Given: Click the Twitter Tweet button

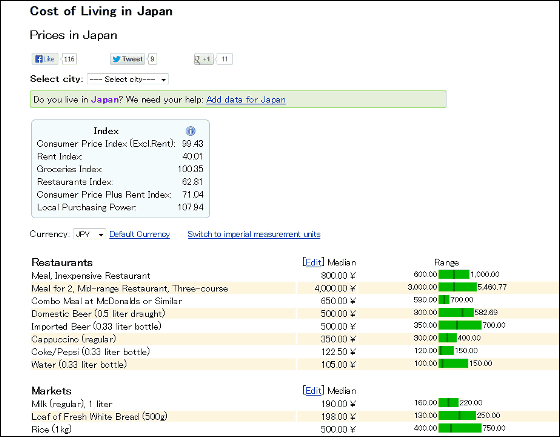Looking at the screenshot, I should [127, 59].
